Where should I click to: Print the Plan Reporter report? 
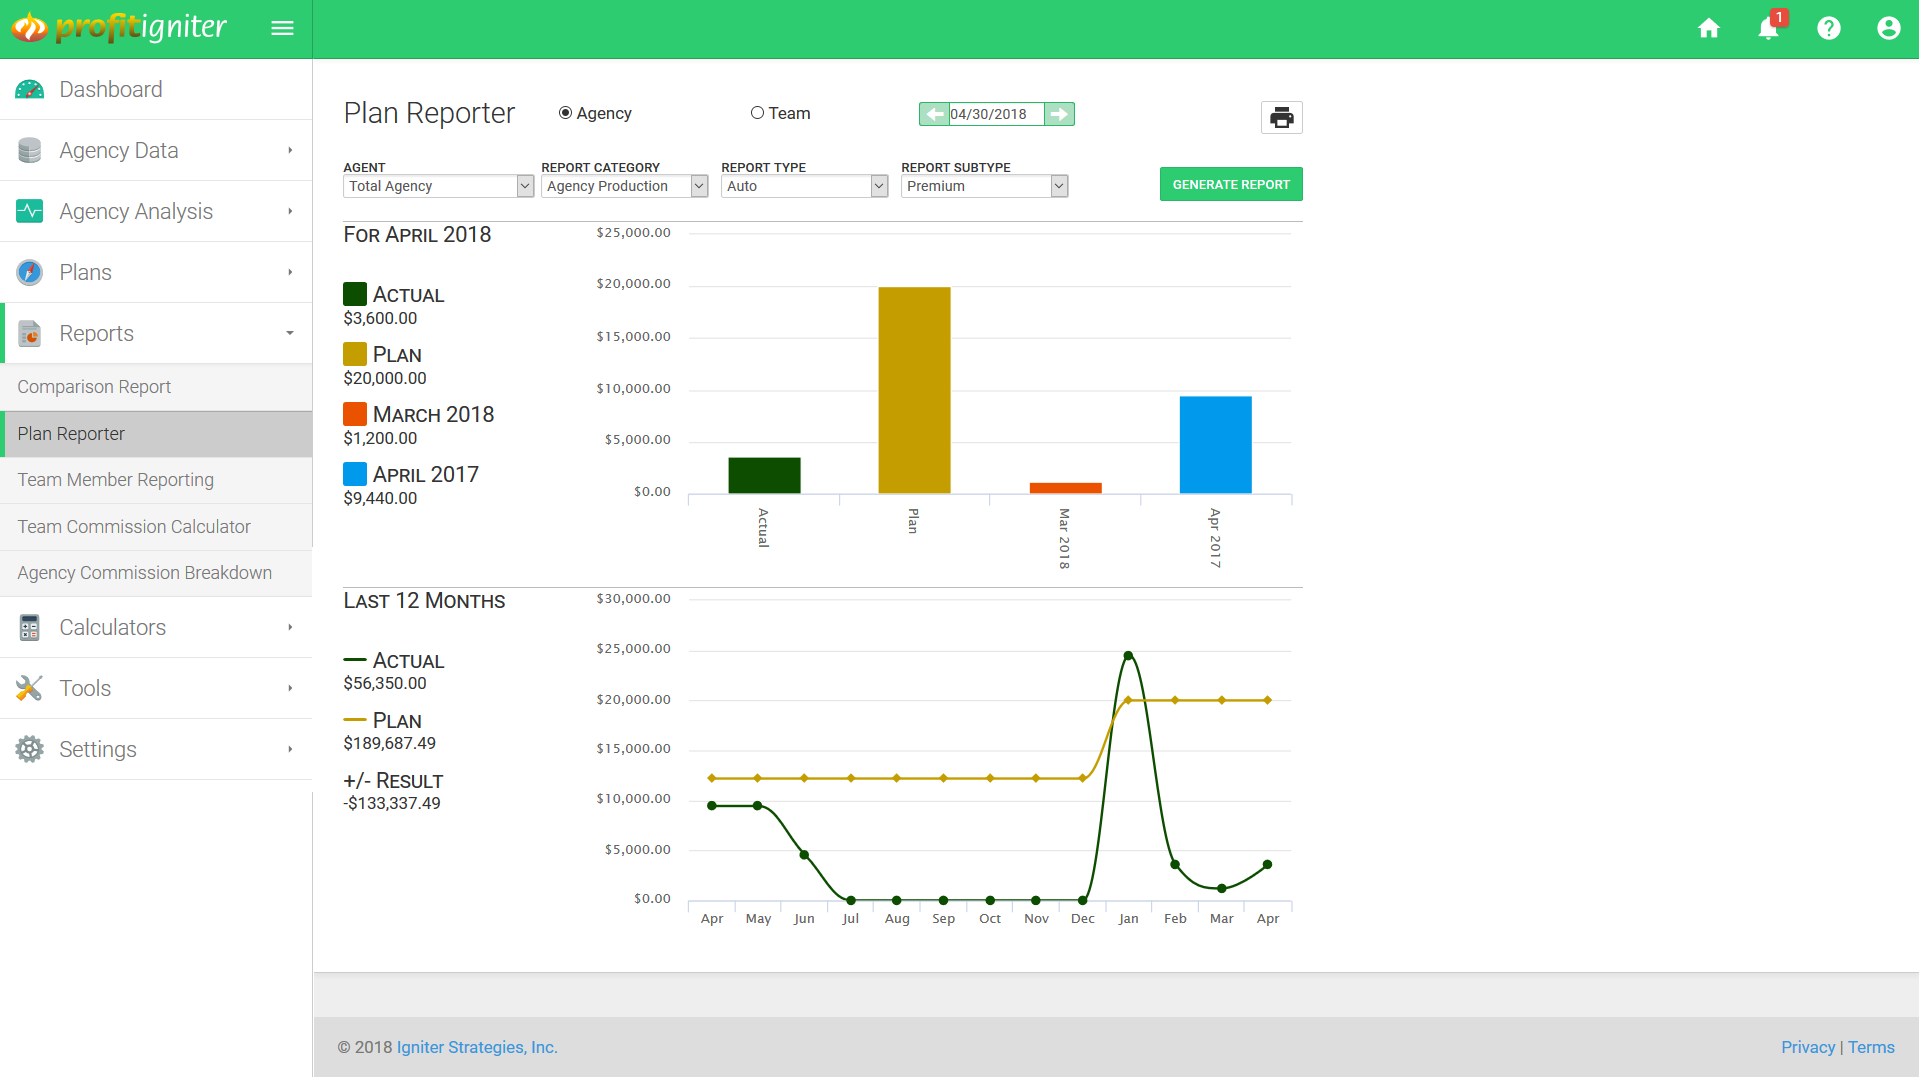point(1281,118)
